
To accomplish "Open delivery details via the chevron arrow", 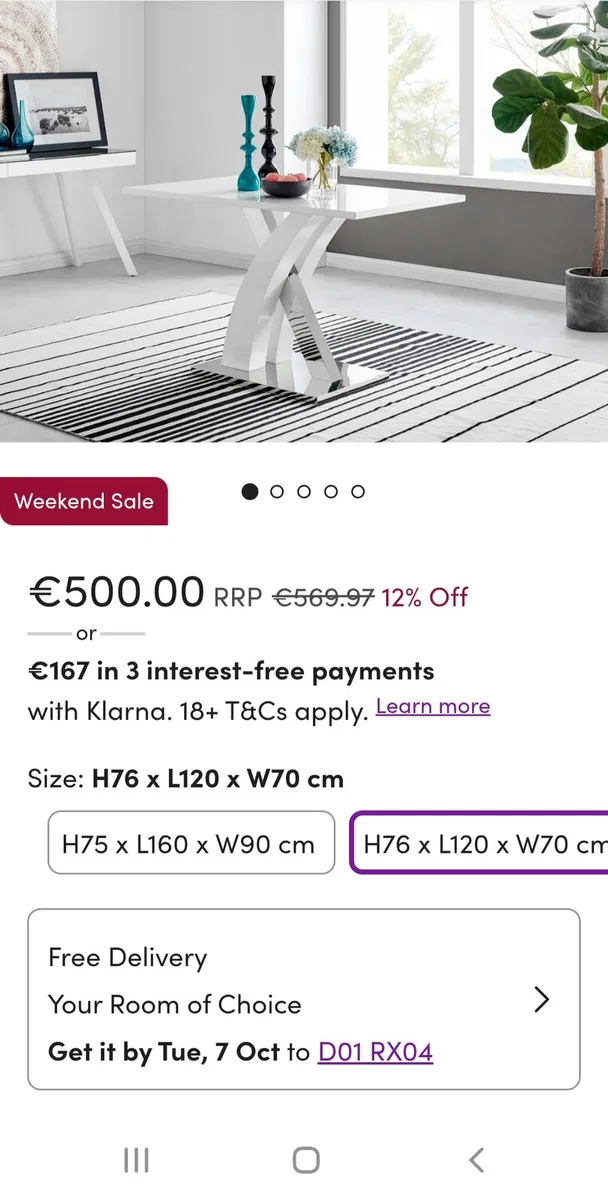I will point(541,999).
